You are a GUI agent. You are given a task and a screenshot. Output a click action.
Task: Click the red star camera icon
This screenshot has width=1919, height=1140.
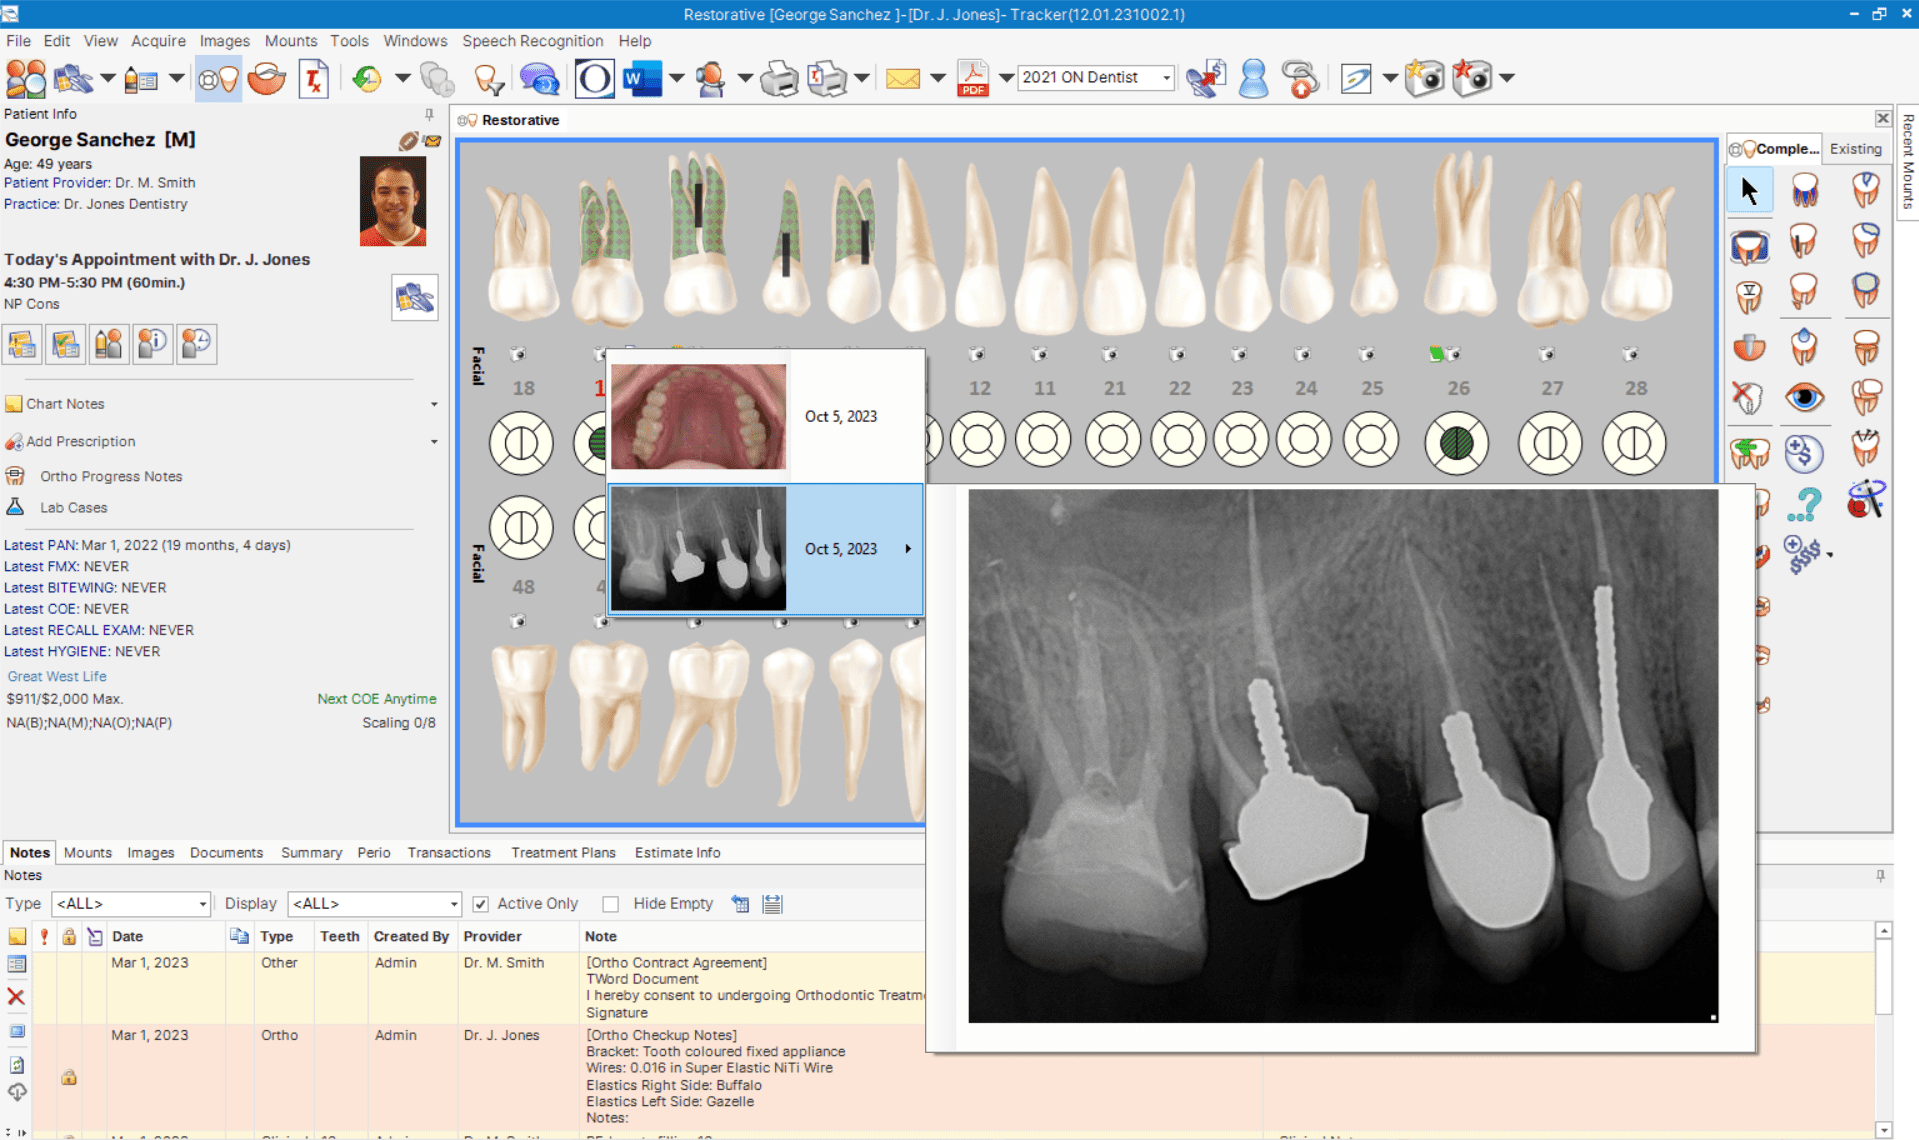point(1472,78)
